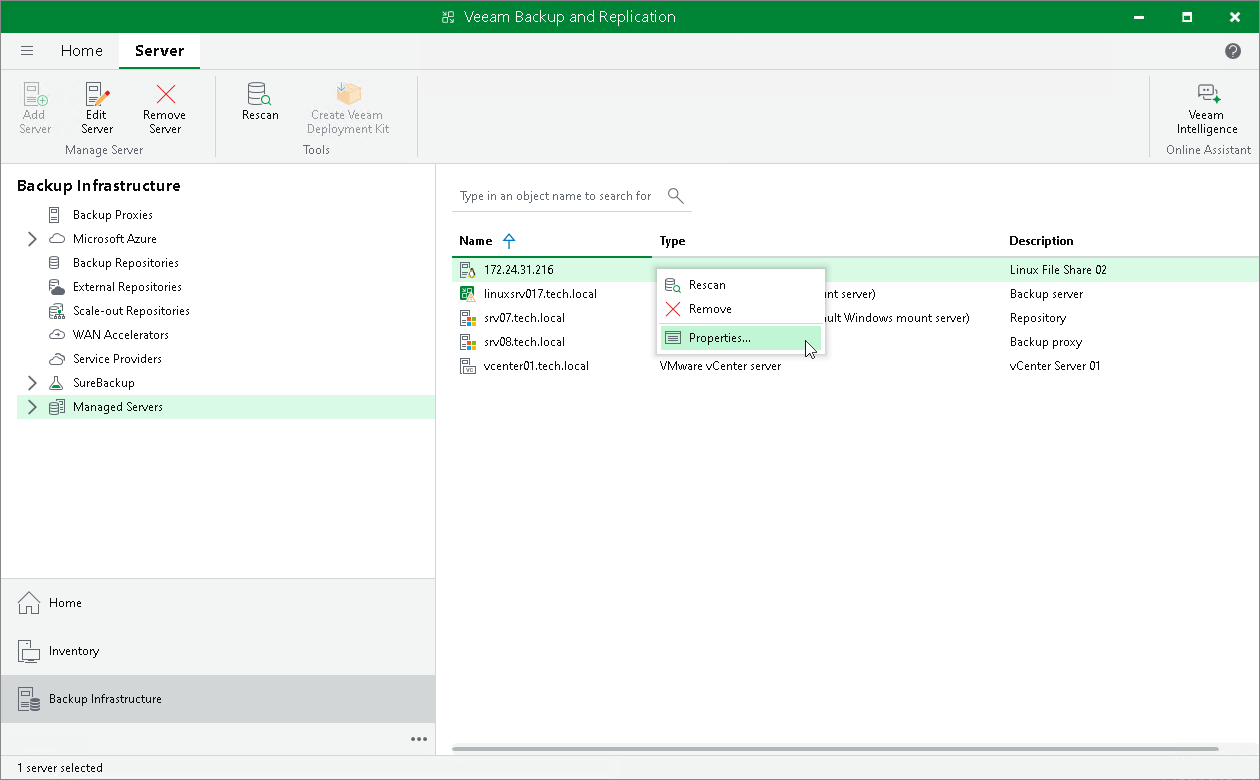Click the "Backup proxy" description cell
Viewport: 1260px width, 780px height.
click(1046, 342)
